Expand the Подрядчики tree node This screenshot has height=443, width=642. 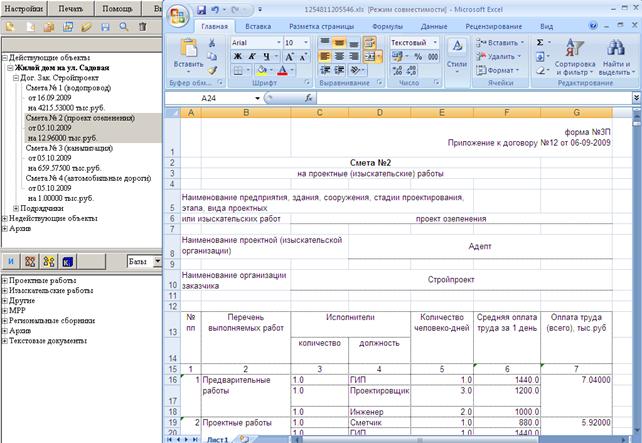click(16, 208)
